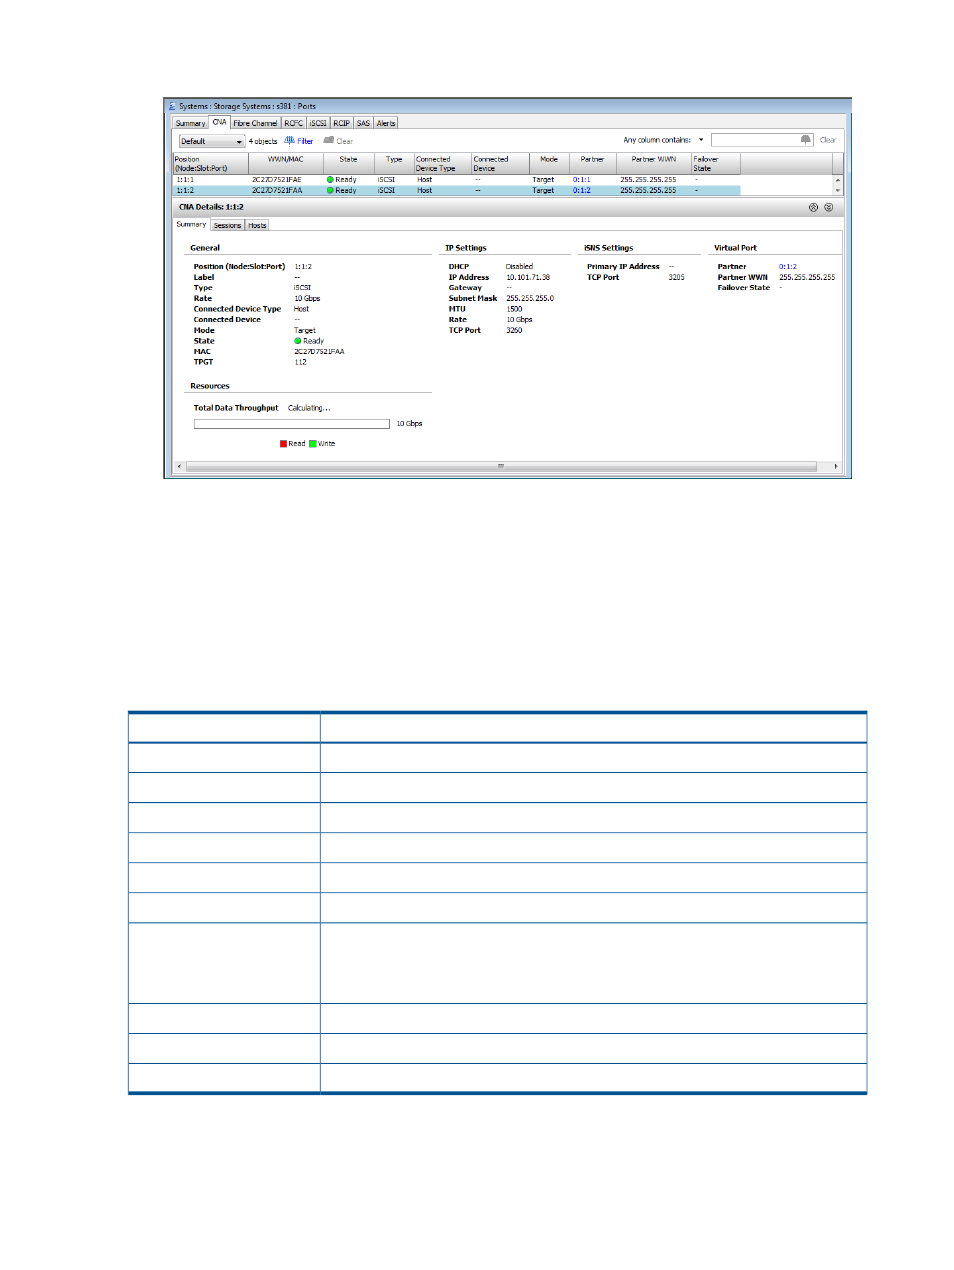954x1270 pixels.
Task: Select the details Summary tab
Action: click(x=191, y=225)
